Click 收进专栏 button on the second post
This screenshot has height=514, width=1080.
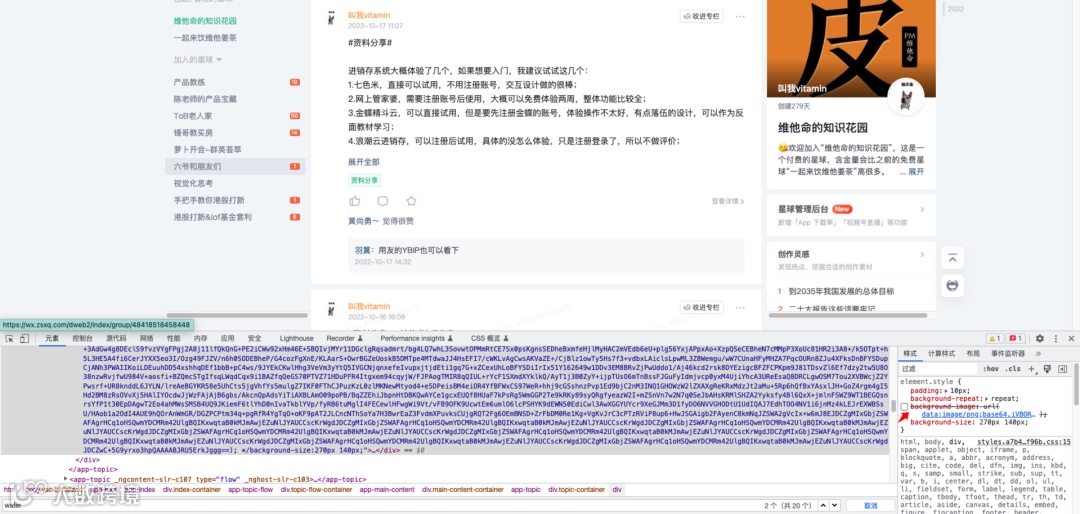(x=702, y=307)
